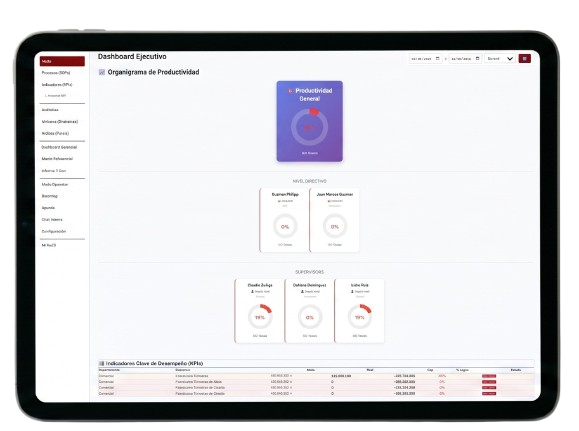Click the Dashboard Ejecutivo page title
Image resolution: width=579 pixels, height=431 pixels.
(132, 57)
